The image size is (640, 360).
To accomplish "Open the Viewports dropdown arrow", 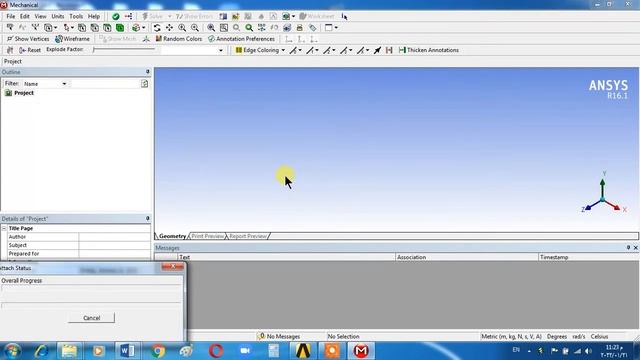I will [x=336, y=28].
